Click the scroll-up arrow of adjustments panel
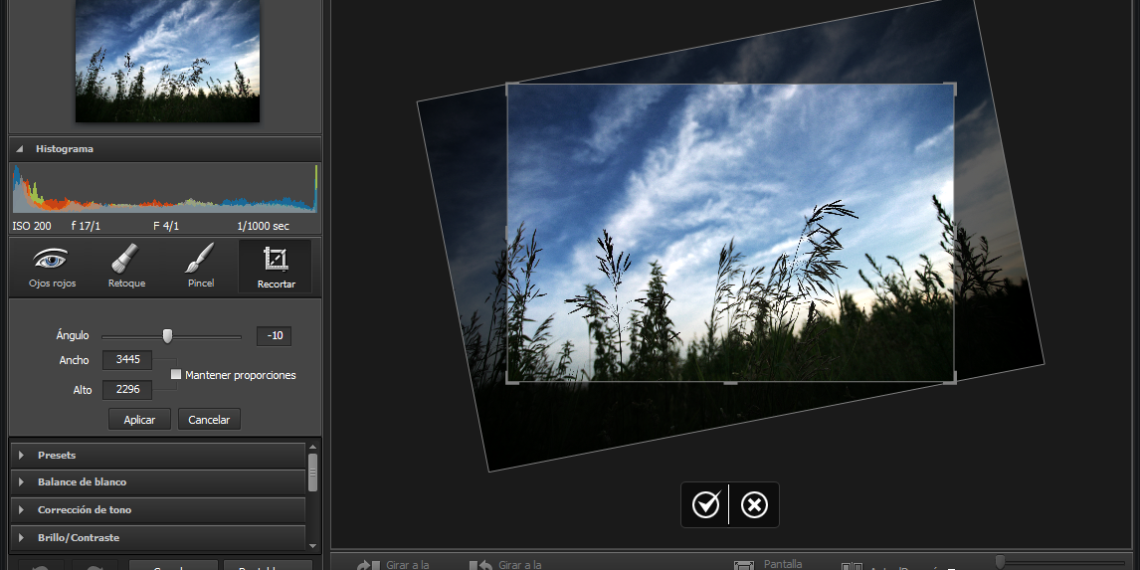Image resolution: width=1140 pixels, height=570 pixels. pos(313,447)
